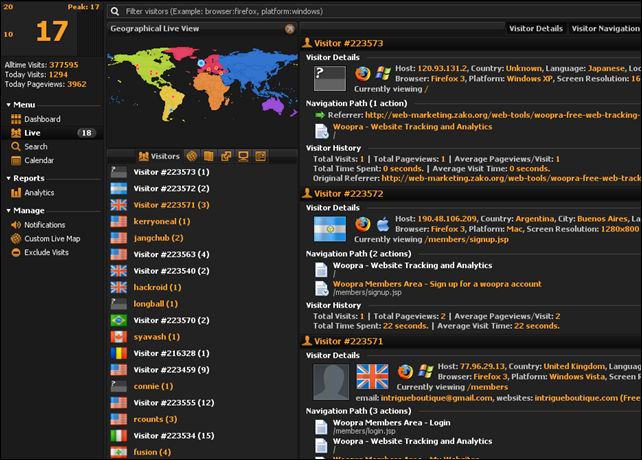This screenshot has width=642, height=460.
Task: Click the external link icon tab
Action: (226, 156)
